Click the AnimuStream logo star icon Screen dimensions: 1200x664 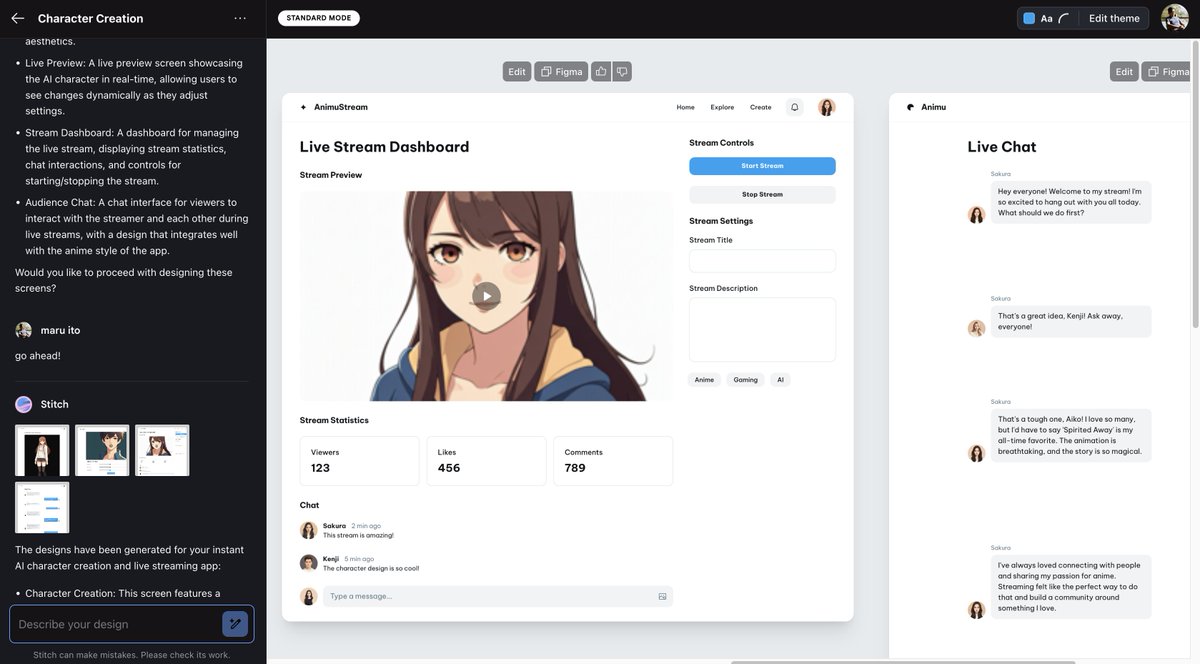pos(304,107)
